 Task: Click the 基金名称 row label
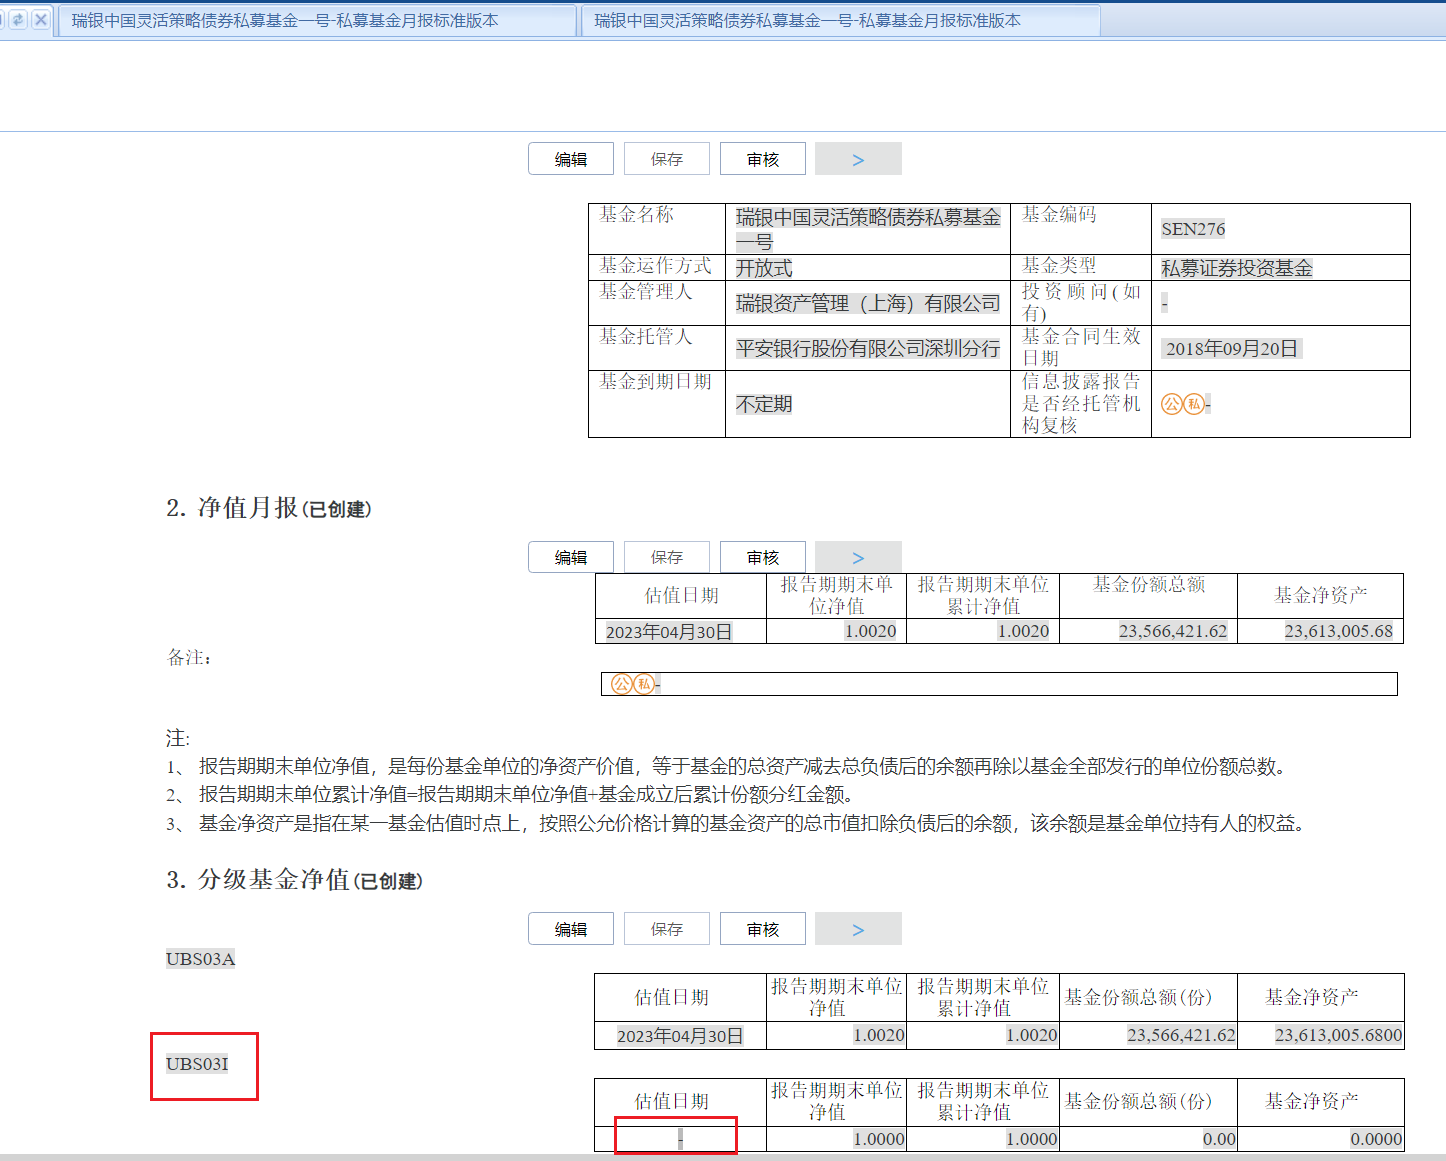tap(637, 215)
